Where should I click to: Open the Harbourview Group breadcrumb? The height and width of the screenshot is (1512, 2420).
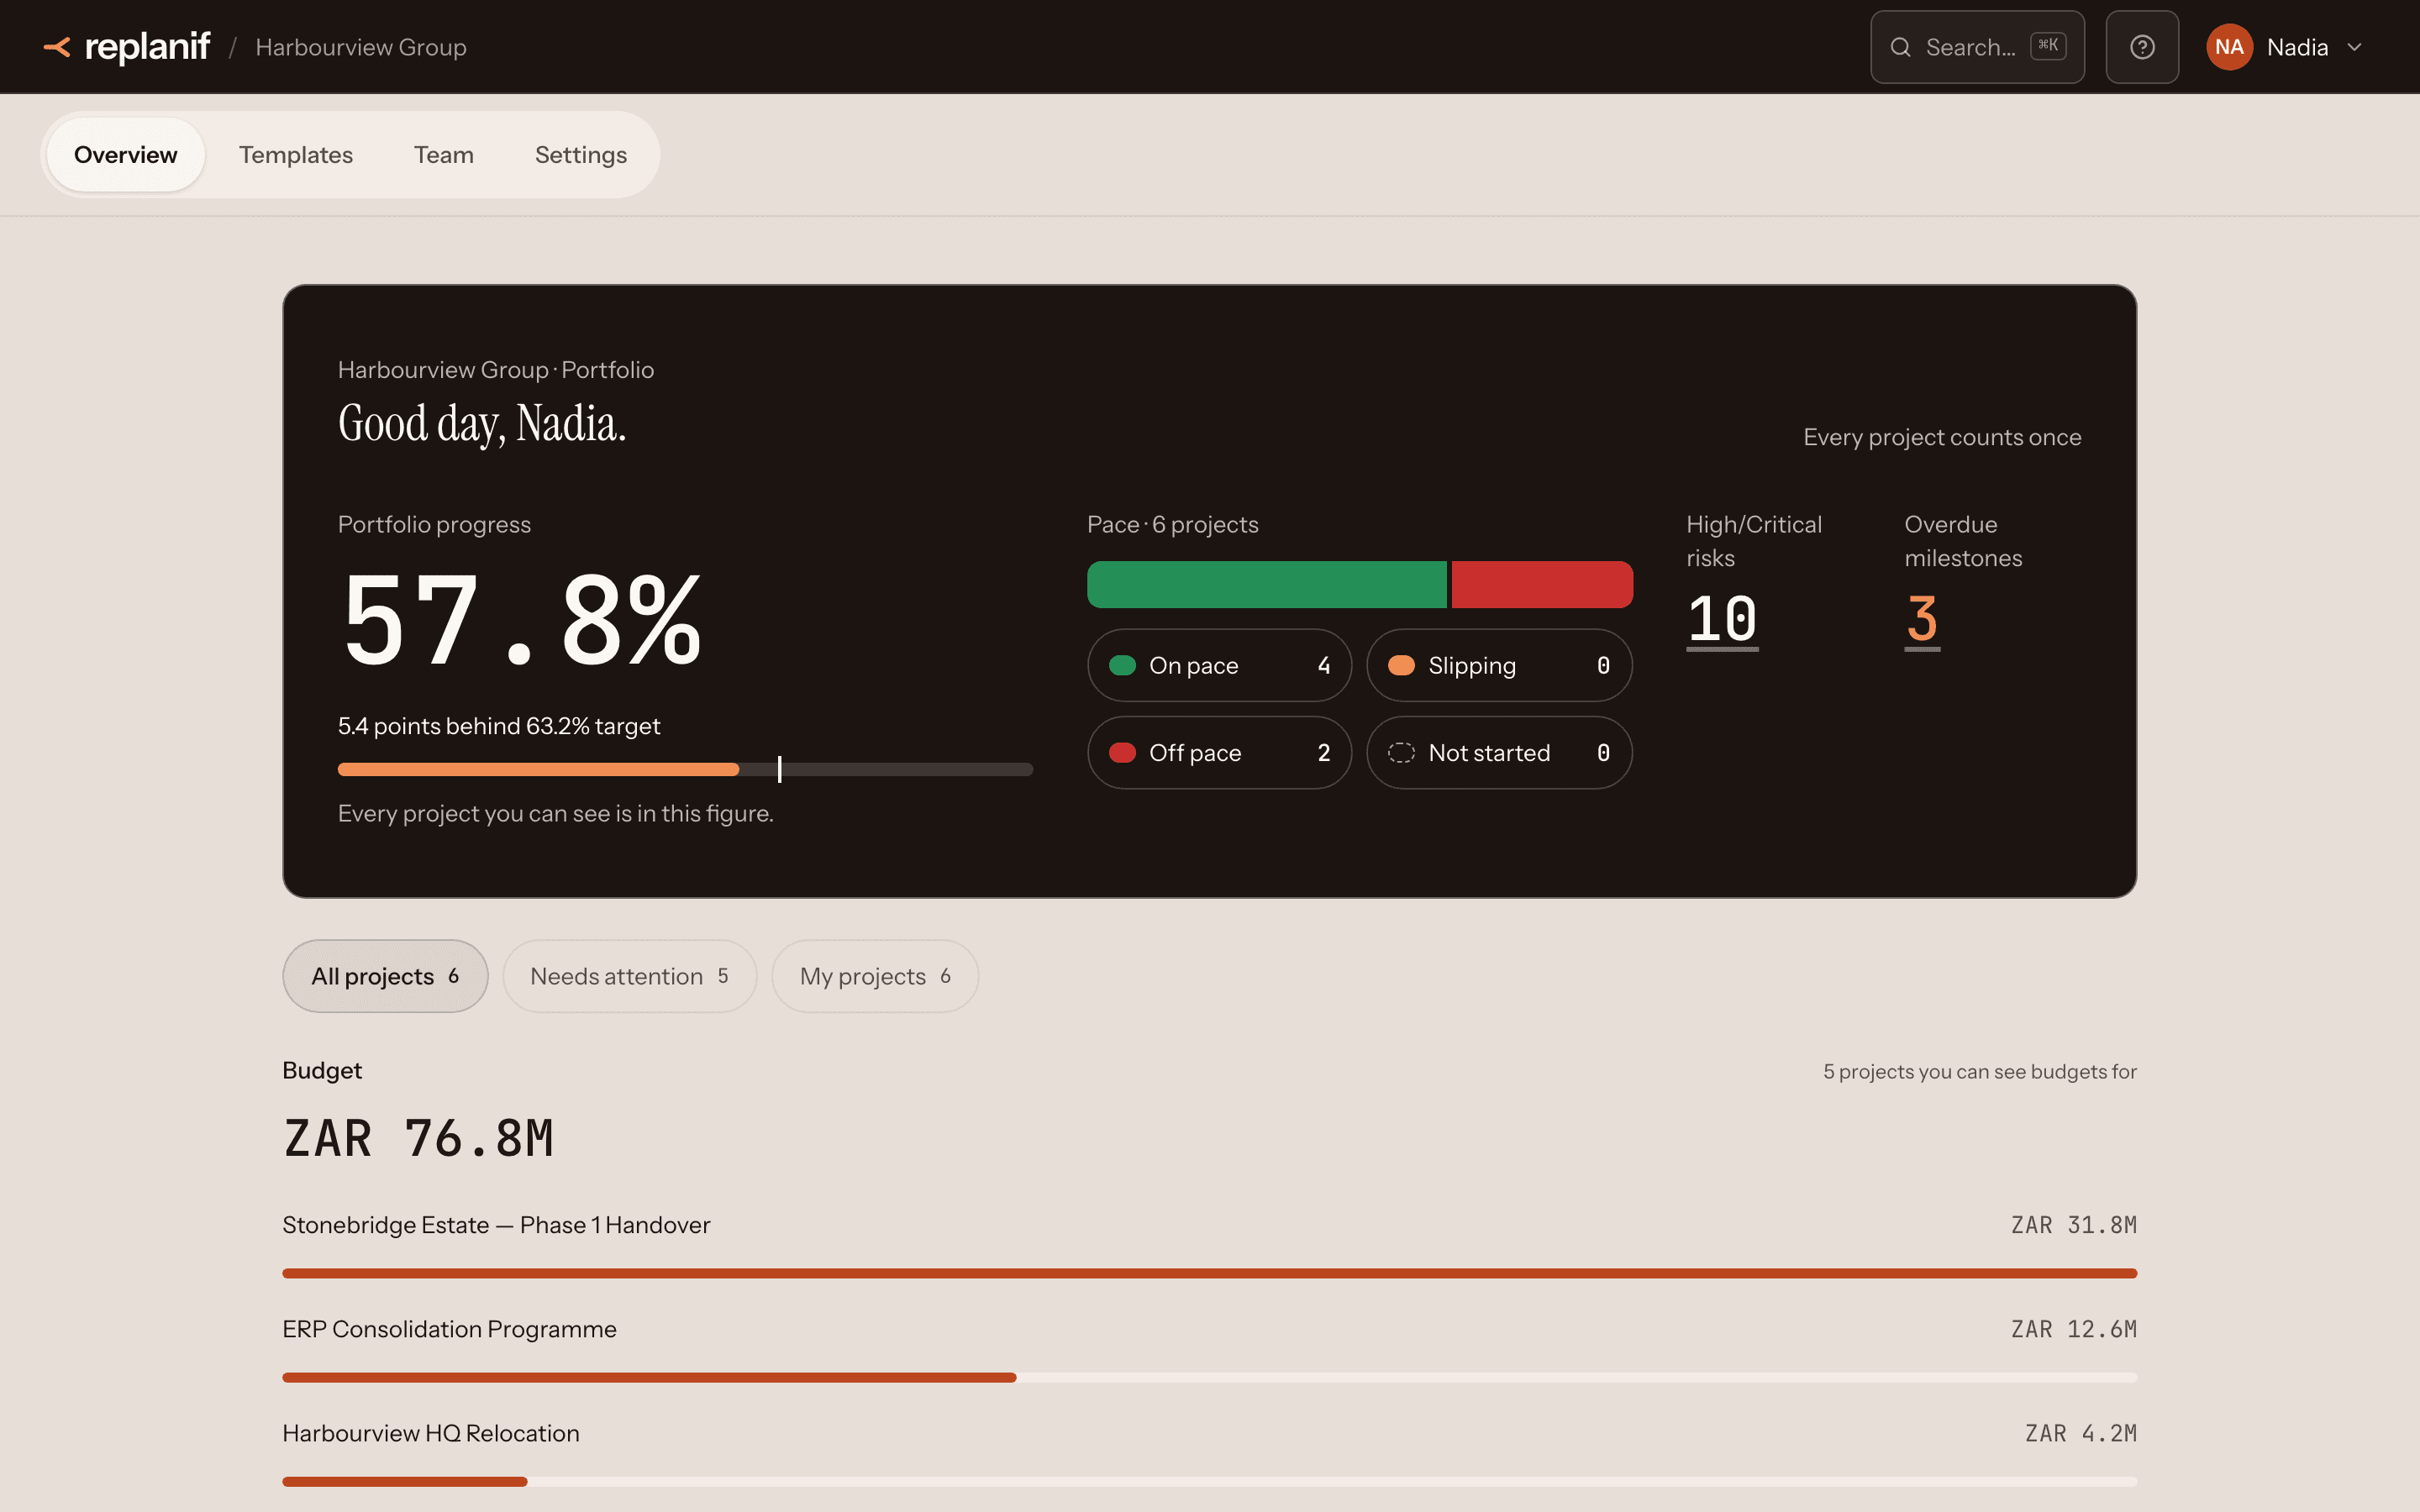tap(361, 47)
